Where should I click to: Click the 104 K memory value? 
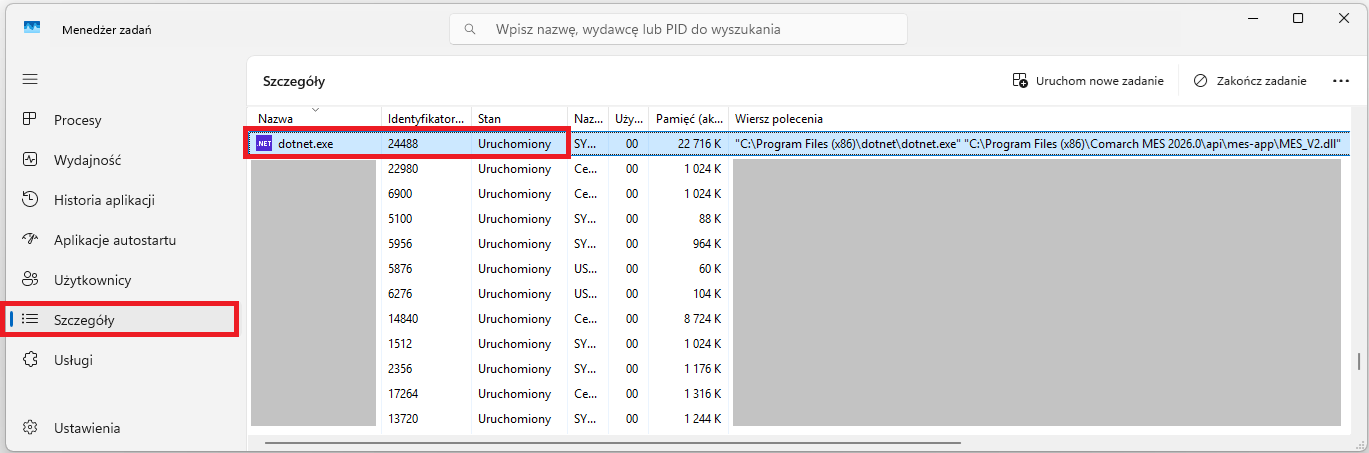click(707, 294)
